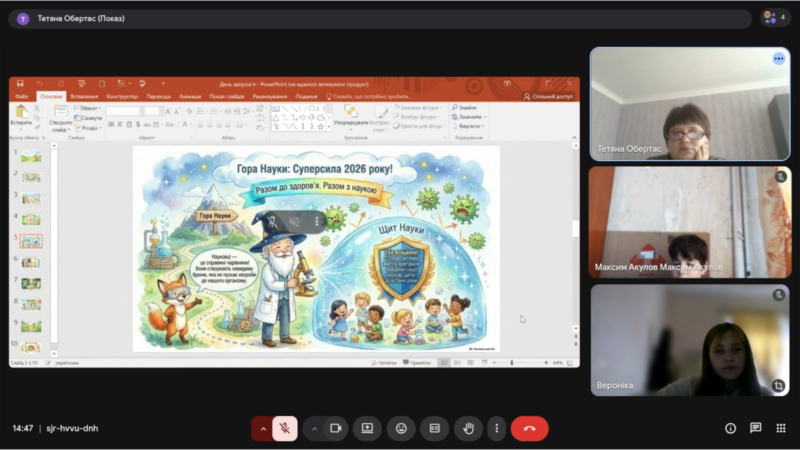This screenshot has height=450, width=800.
Task: Pin the shared presentation using the pin icon
Action: [x=272, y=221]
